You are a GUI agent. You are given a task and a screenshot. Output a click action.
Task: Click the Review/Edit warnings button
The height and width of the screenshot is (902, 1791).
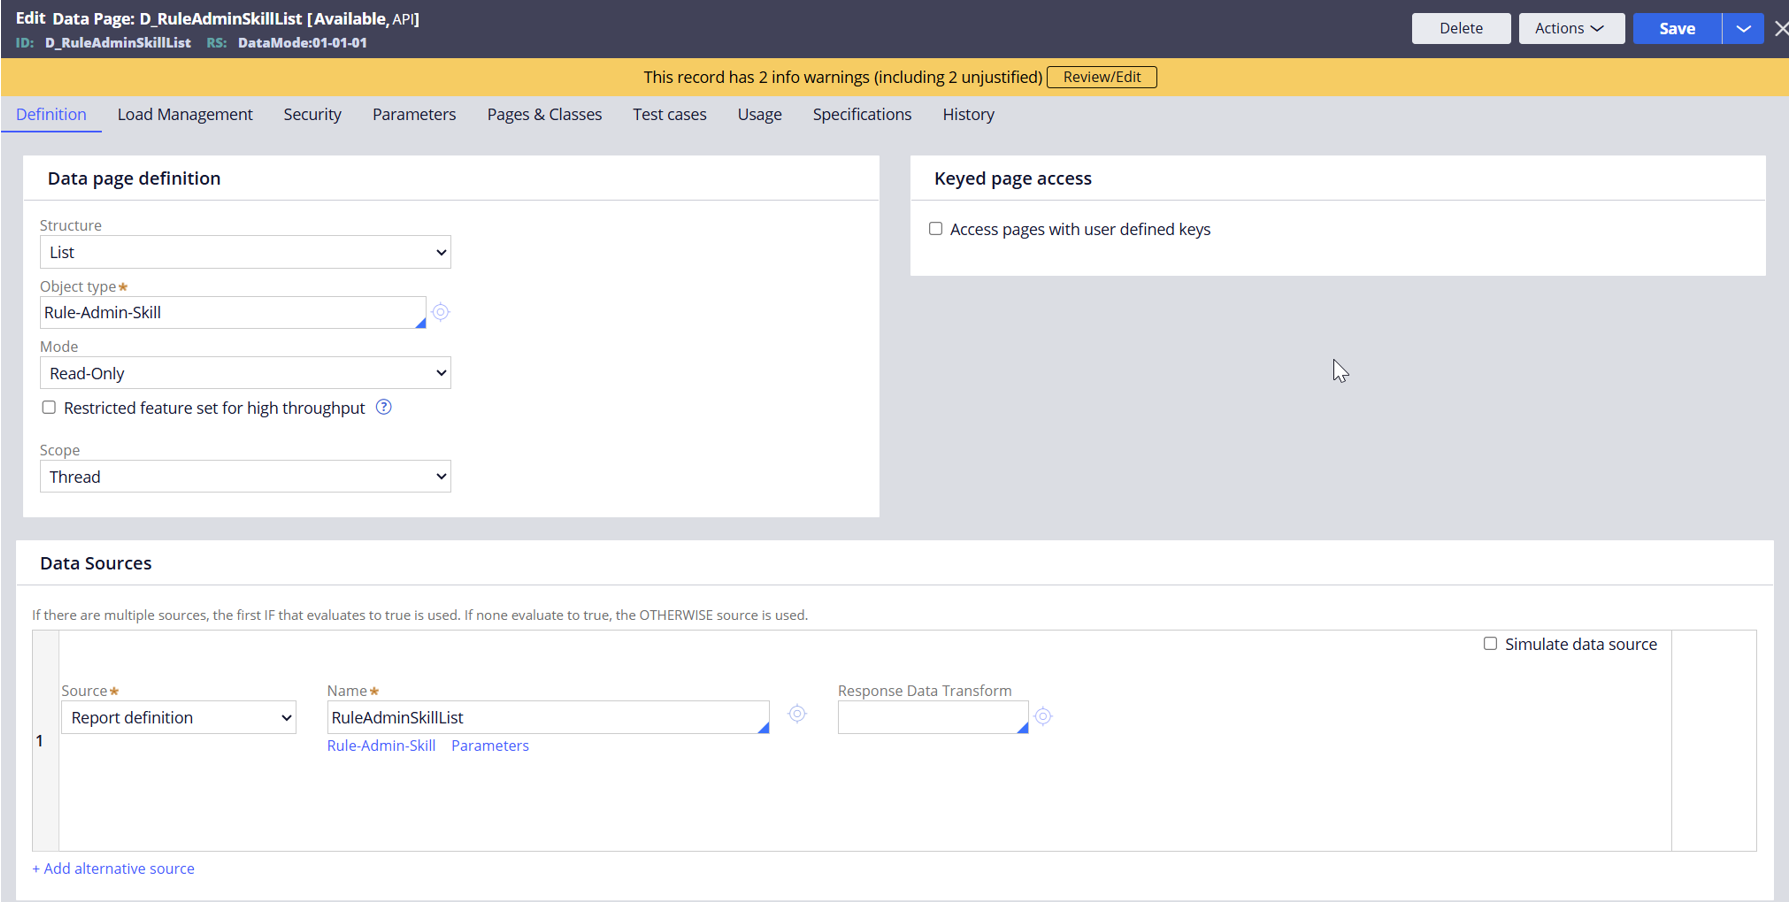(1101, 77)
